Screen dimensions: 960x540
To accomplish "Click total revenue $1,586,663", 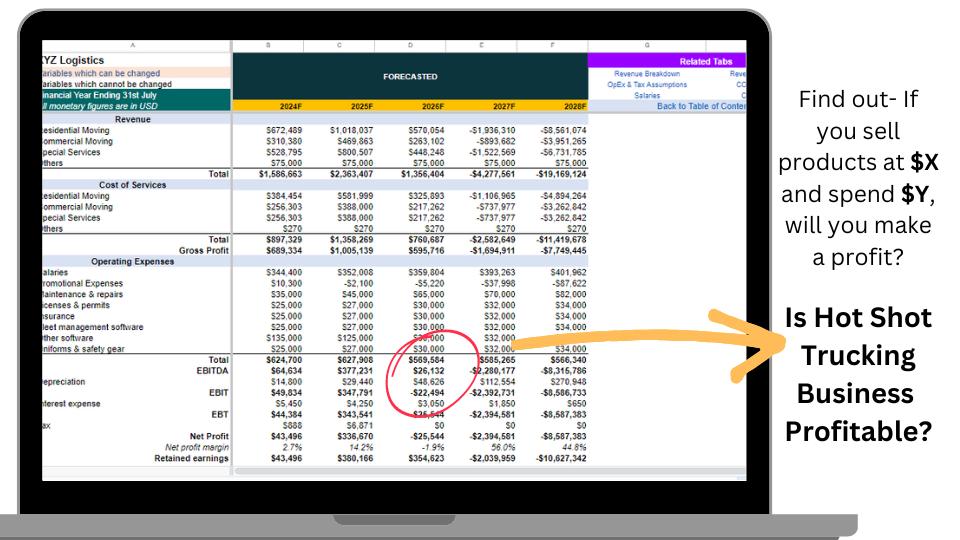I will [280, 174].
